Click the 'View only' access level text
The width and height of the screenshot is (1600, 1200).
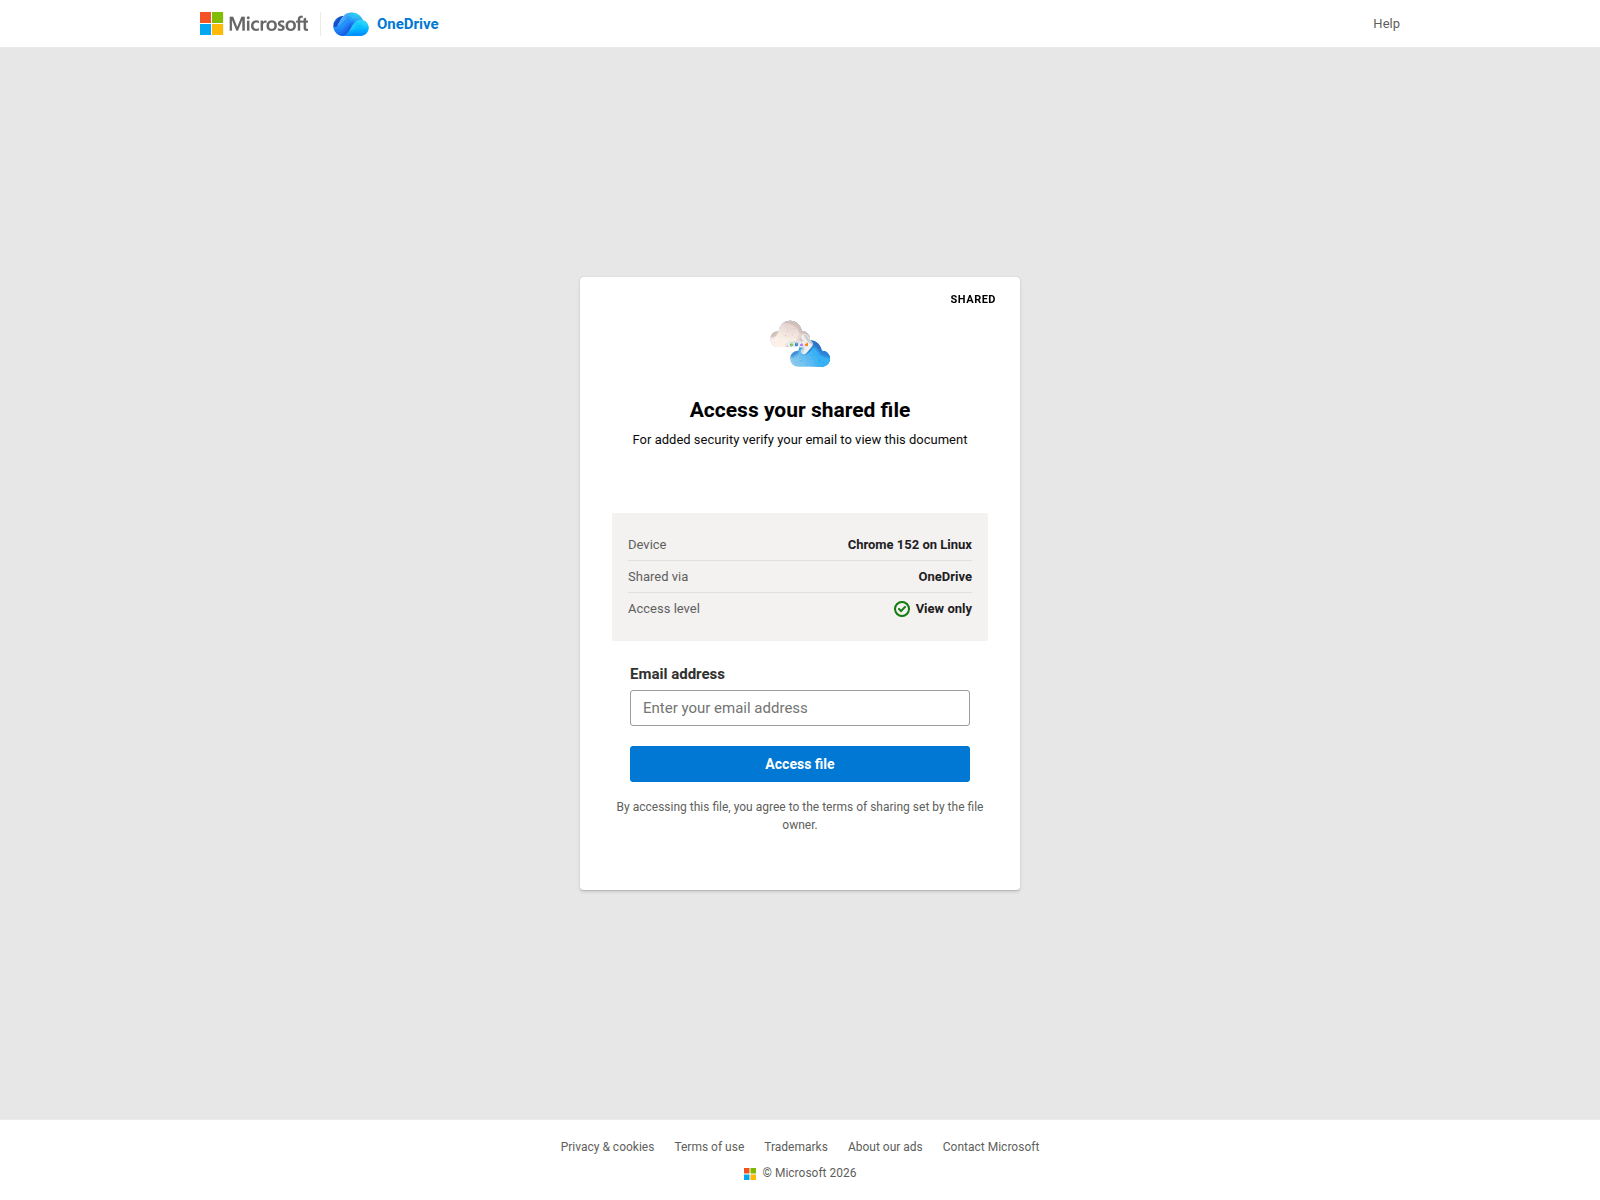pyautogui.click(x=944, y=609)
